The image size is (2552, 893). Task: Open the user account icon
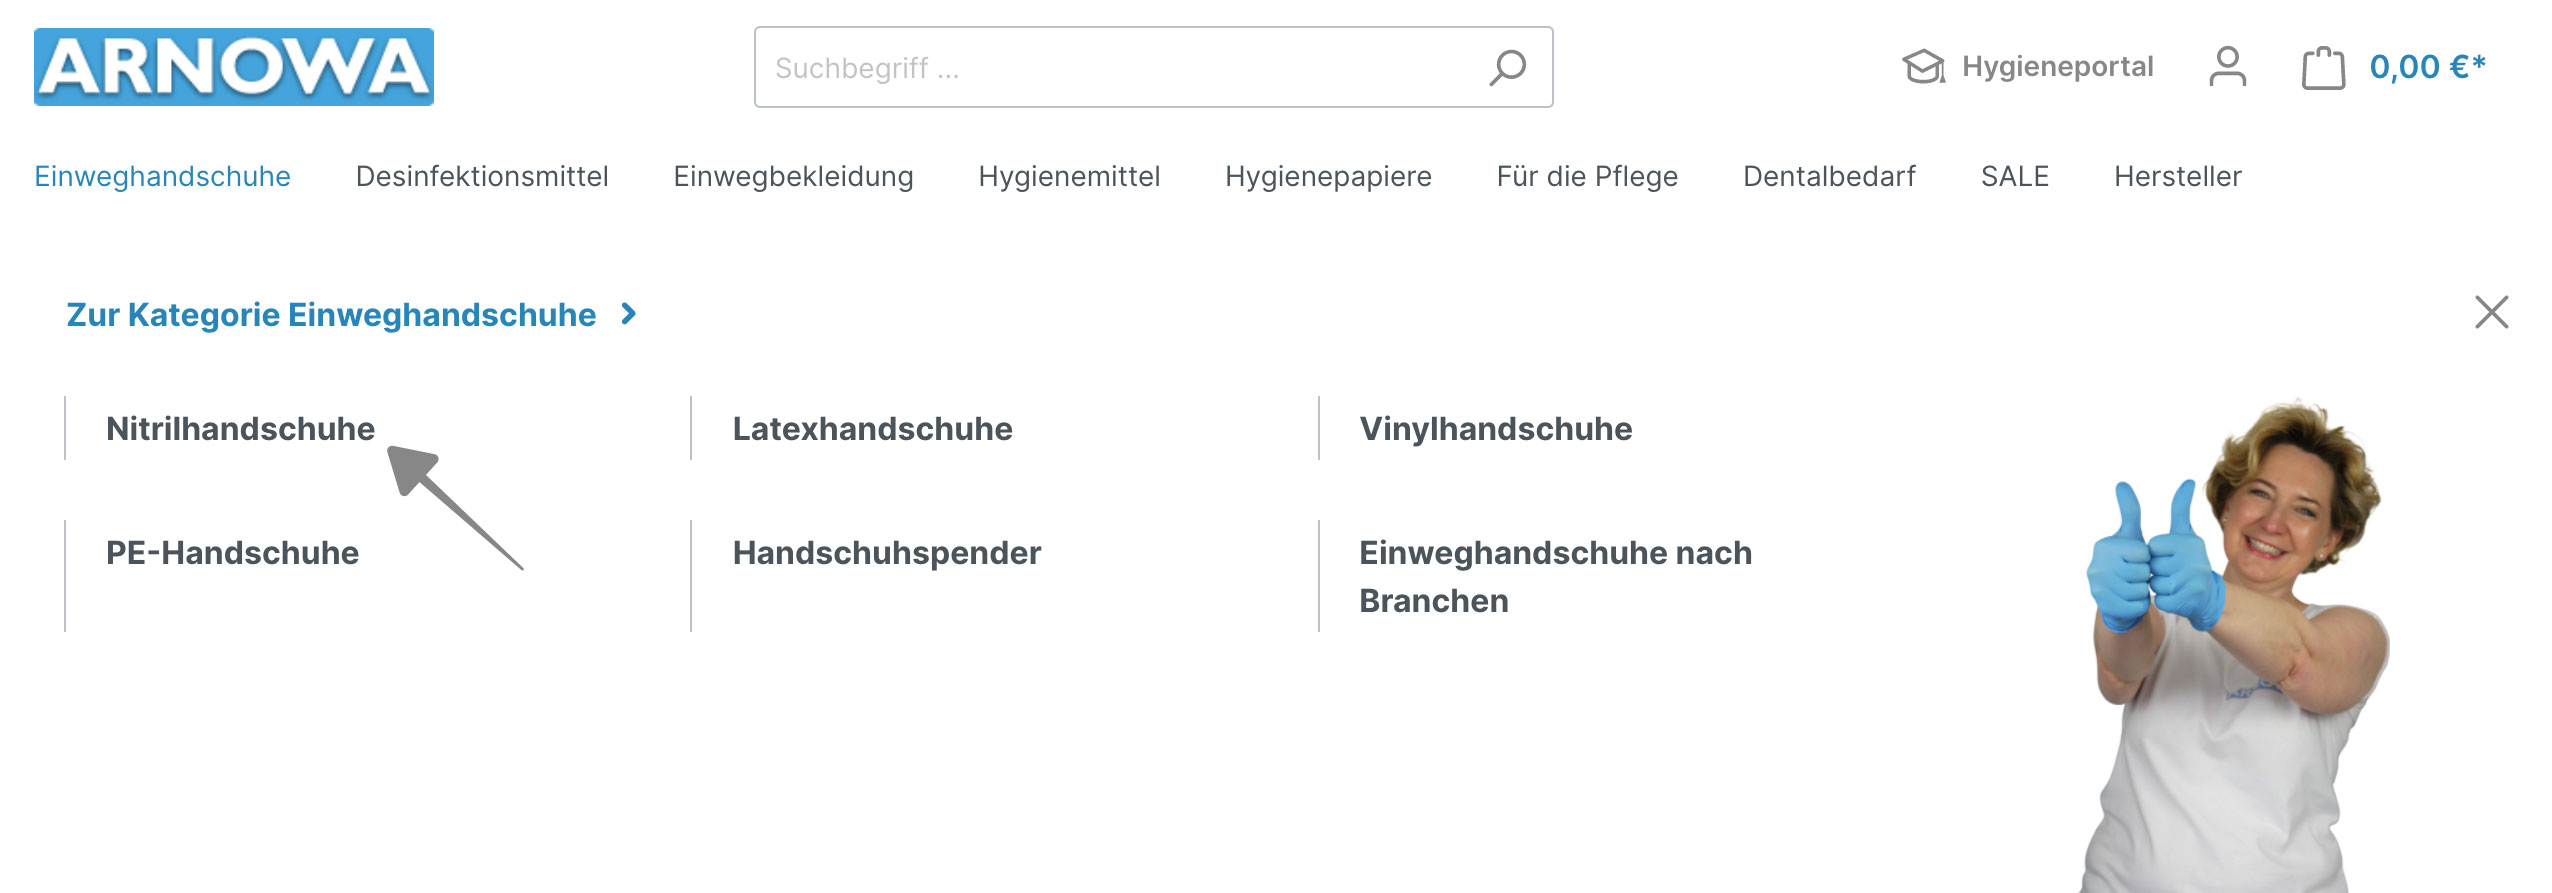pyautogui.click(x=2227, y=67)
